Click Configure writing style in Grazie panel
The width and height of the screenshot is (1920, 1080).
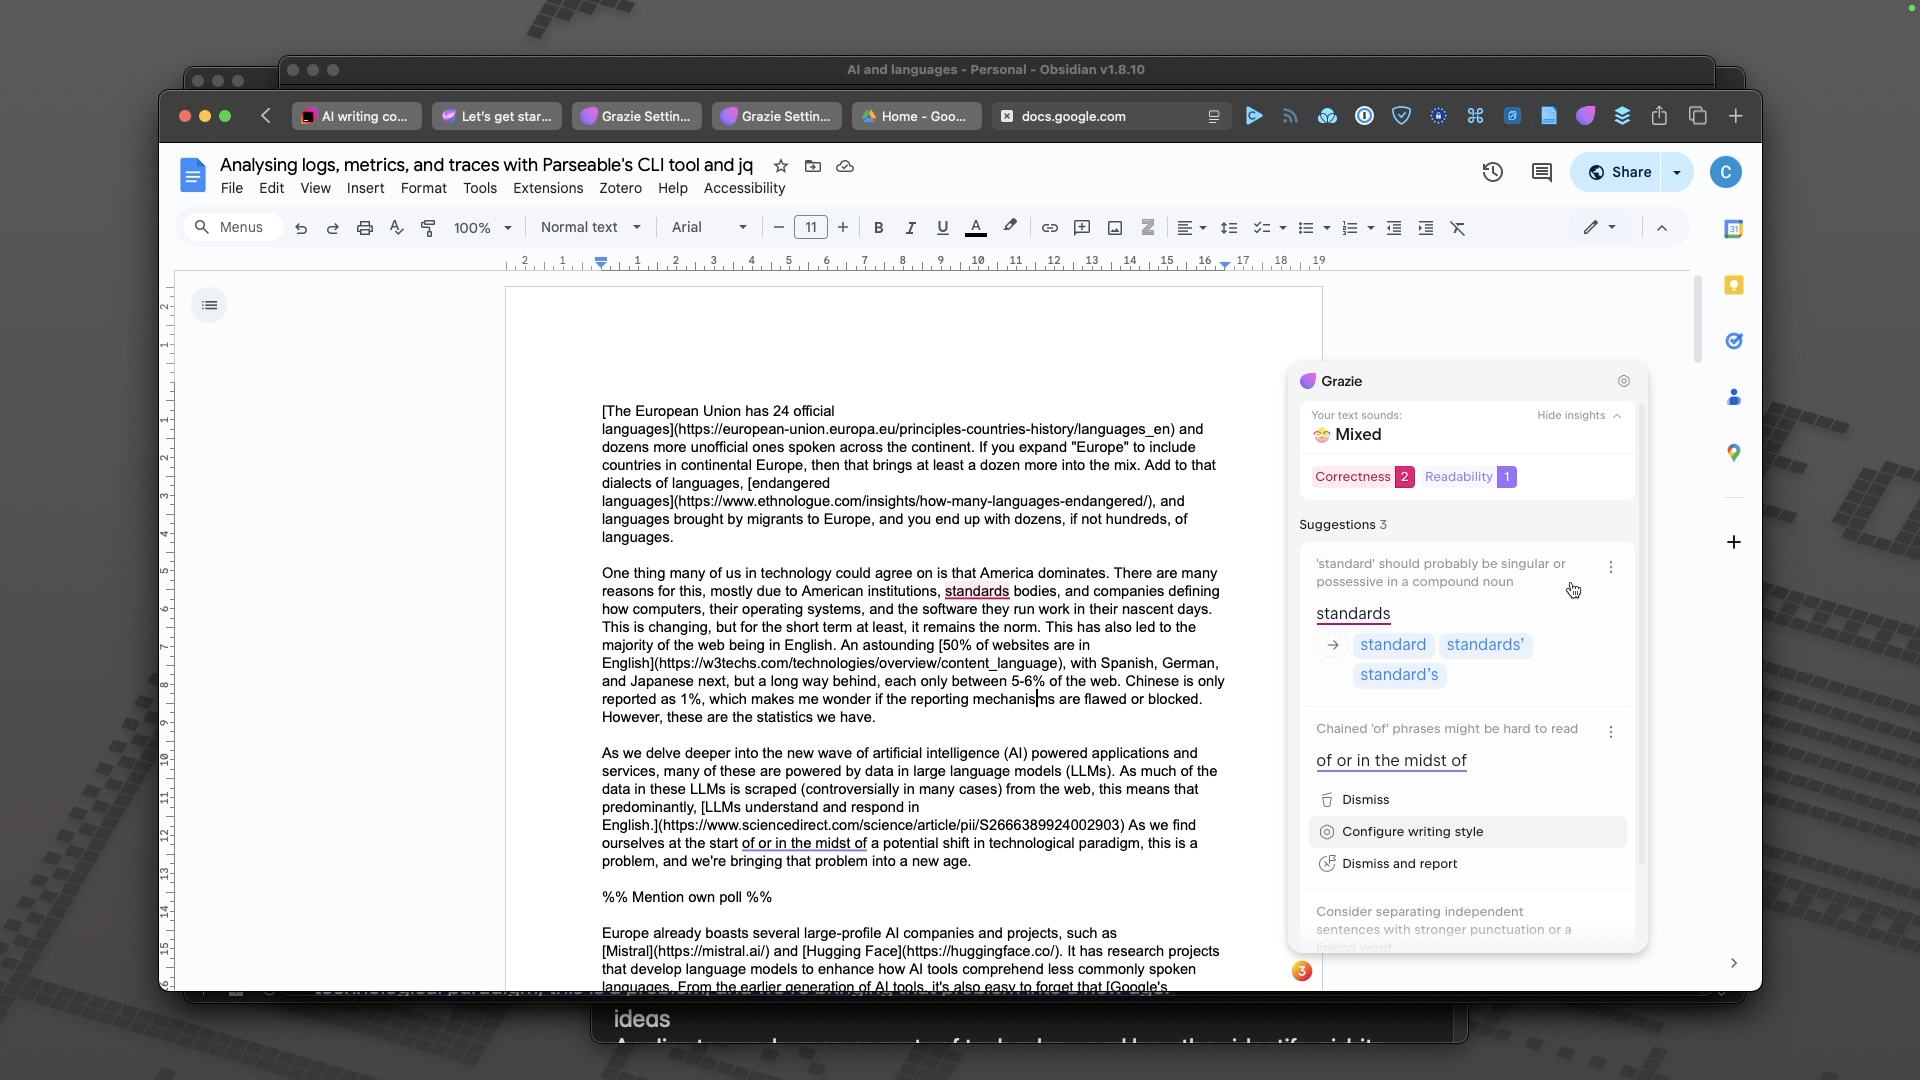[1412, 831]
